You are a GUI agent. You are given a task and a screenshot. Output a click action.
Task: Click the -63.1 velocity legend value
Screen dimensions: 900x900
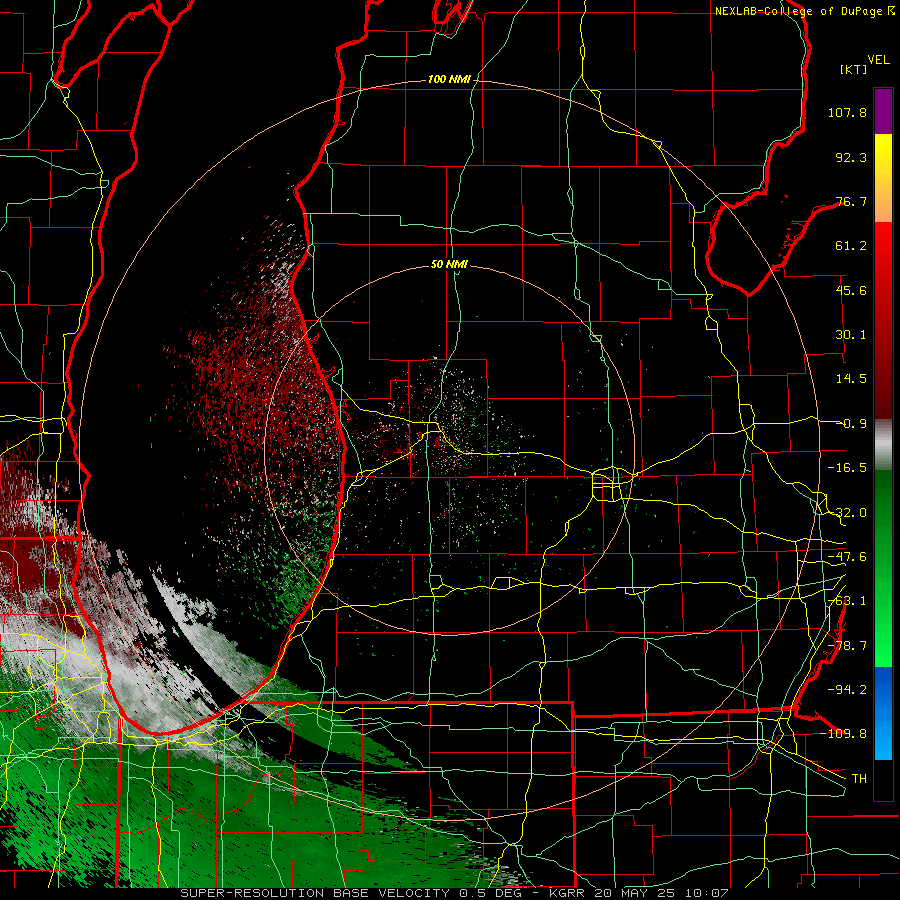pos(847,601)
